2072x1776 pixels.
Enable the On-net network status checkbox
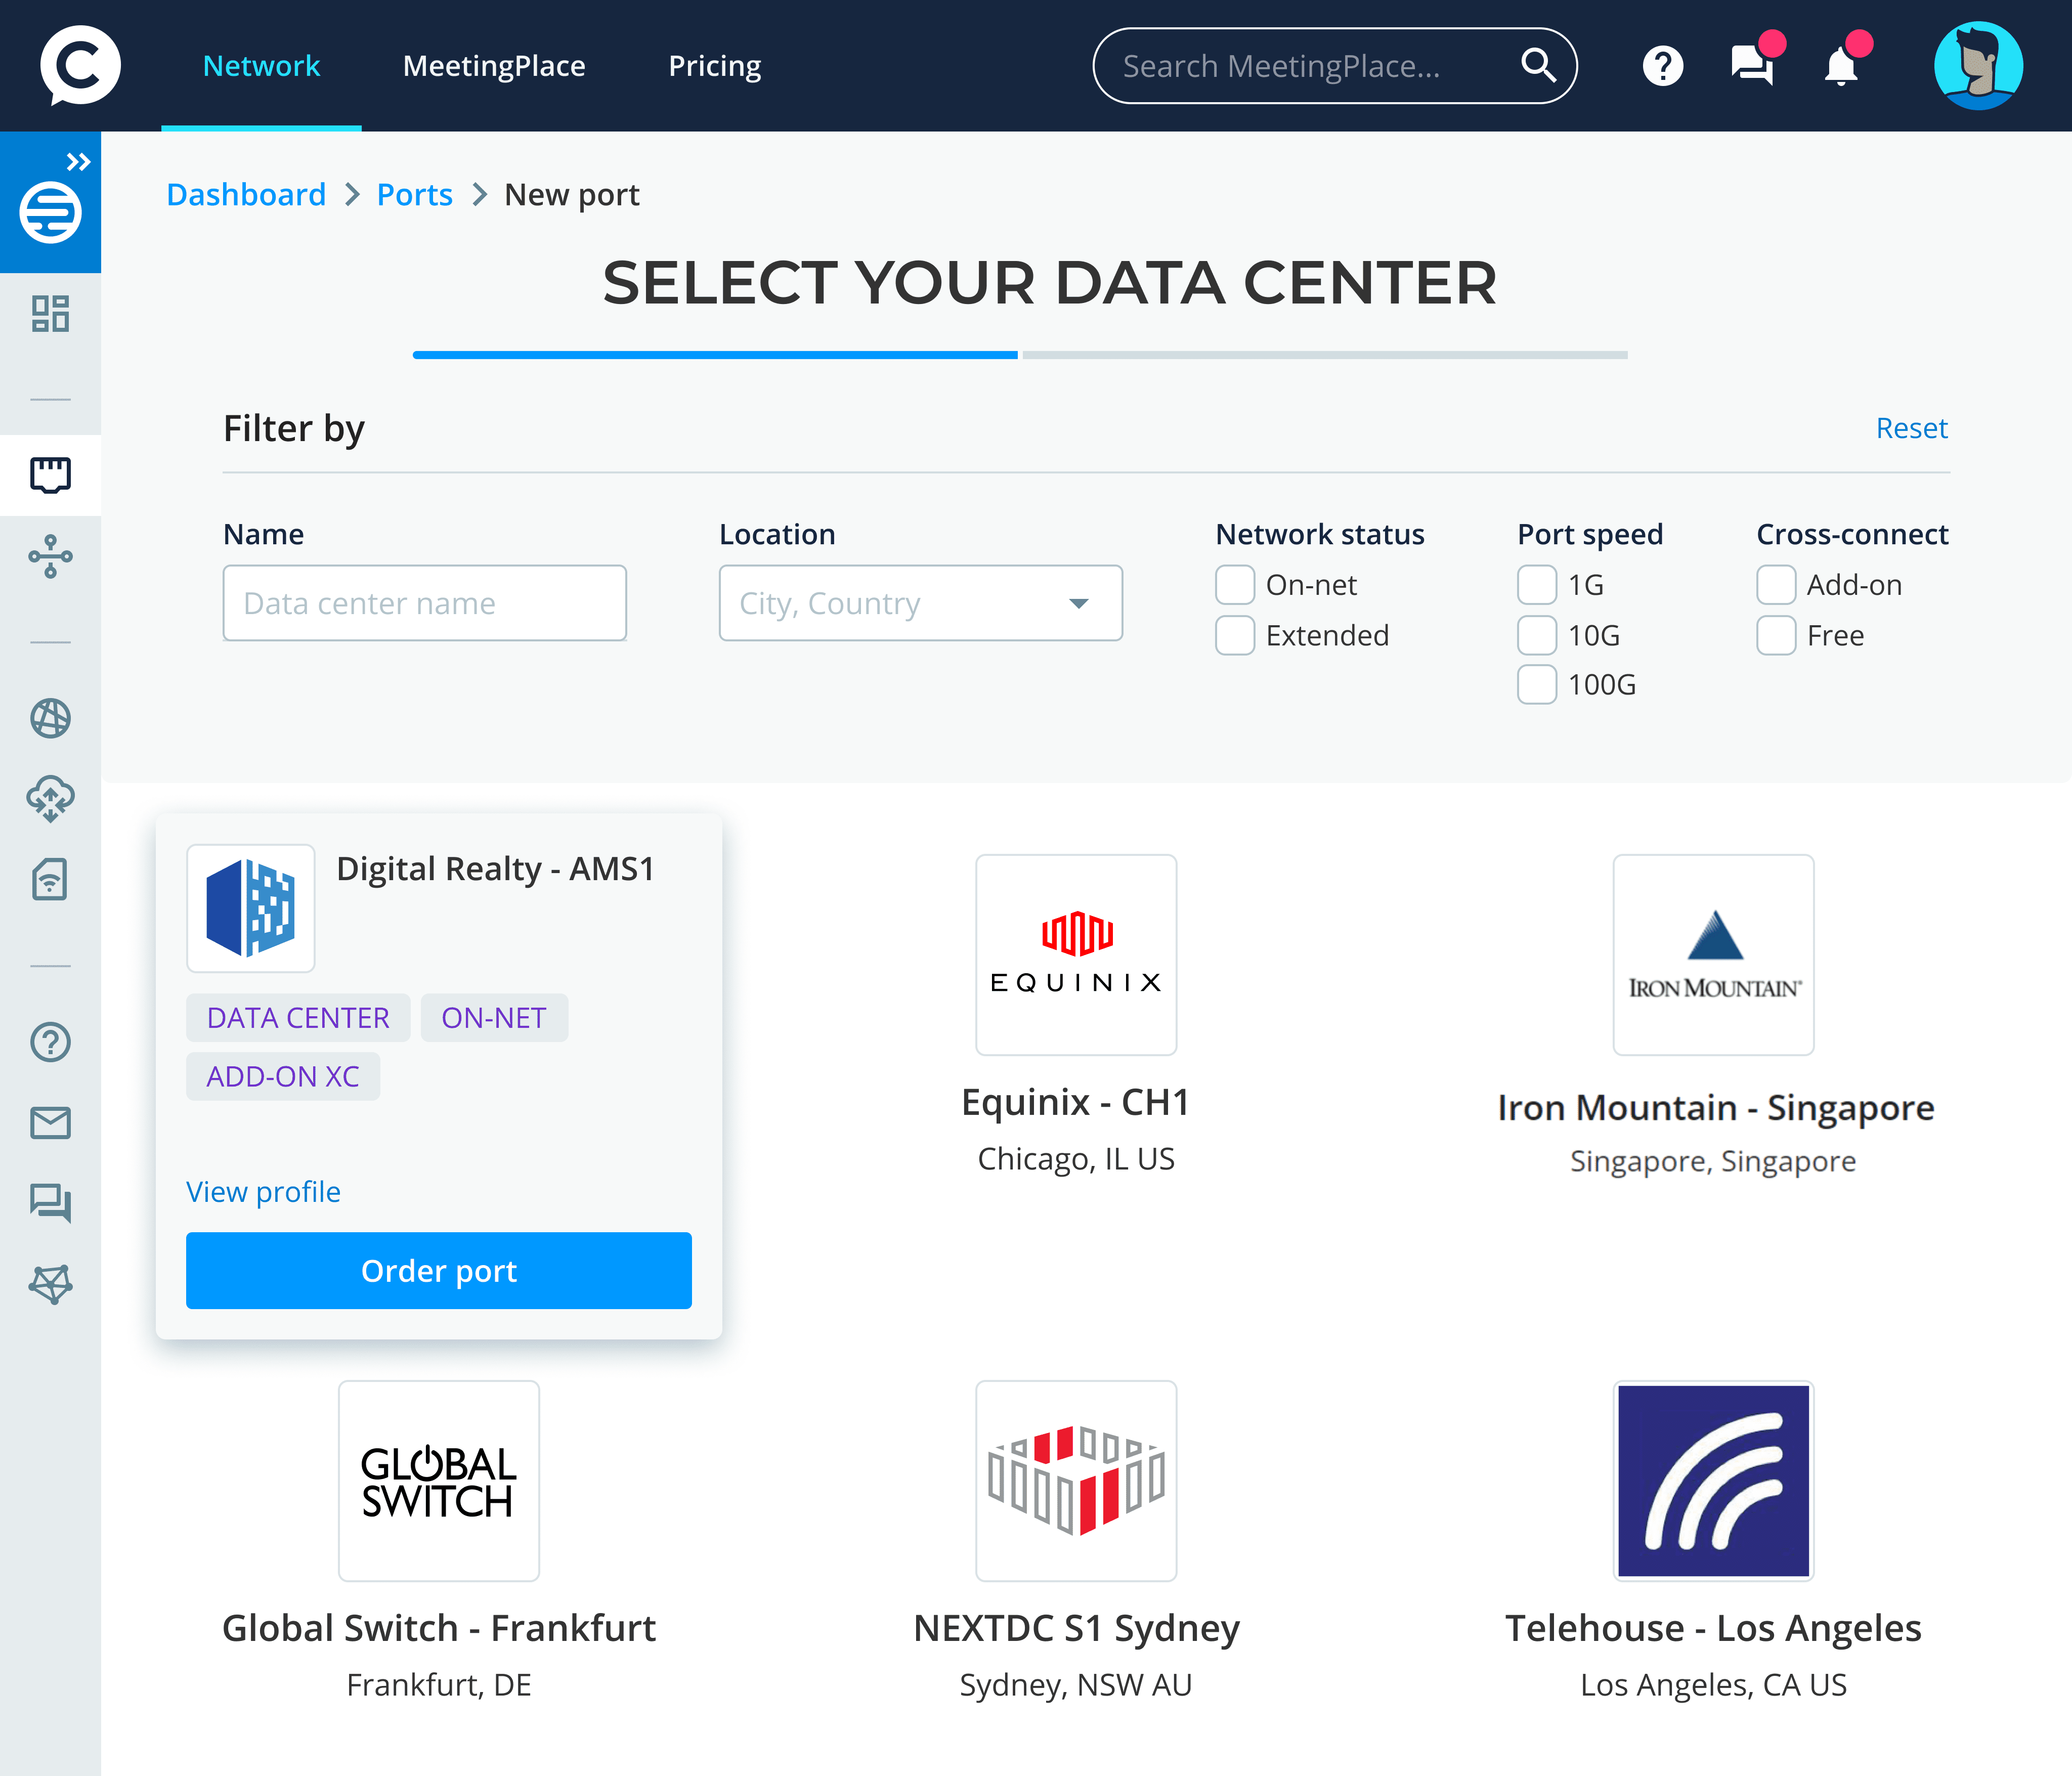point(1235,585)
